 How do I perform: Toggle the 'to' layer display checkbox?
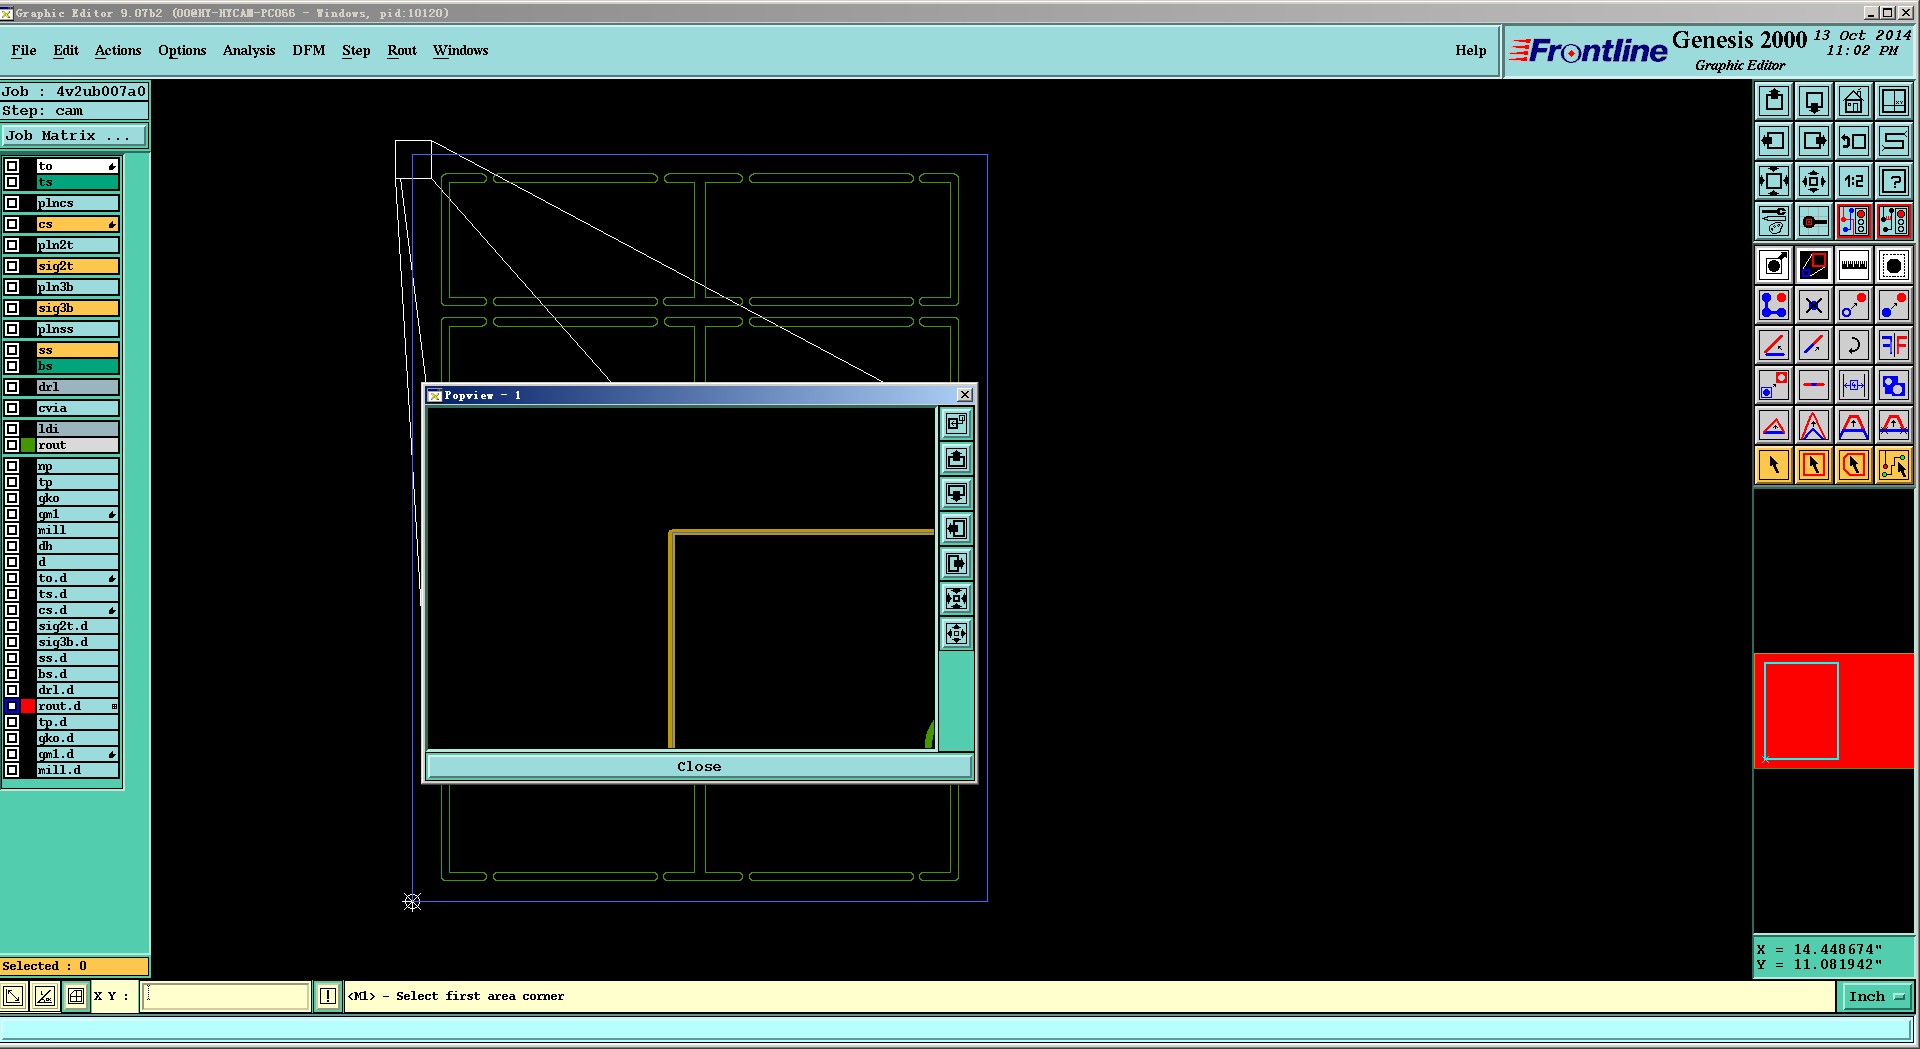pos(12,166)
